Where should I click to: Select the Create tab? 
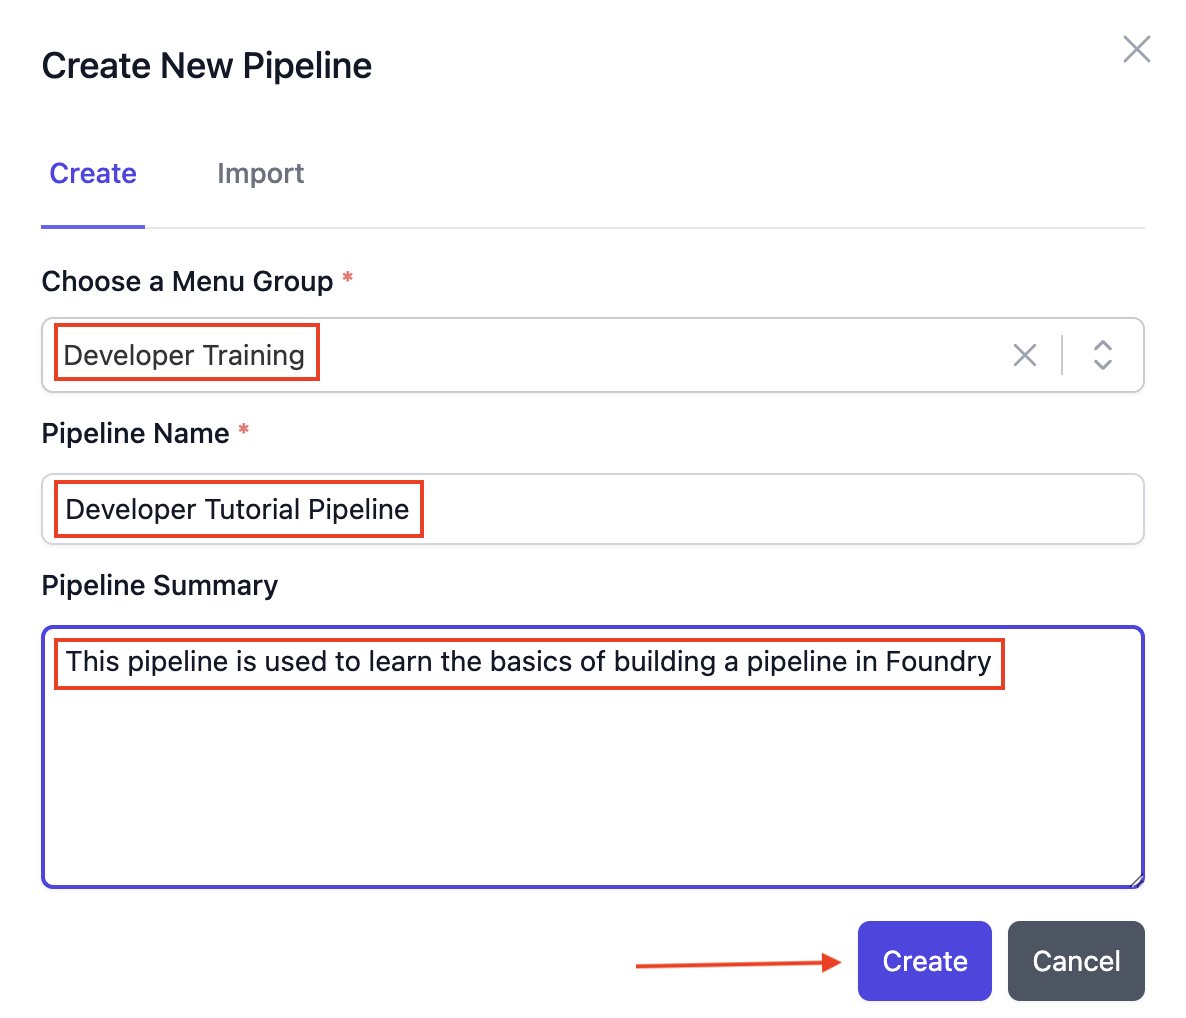(x=92, y=173)
